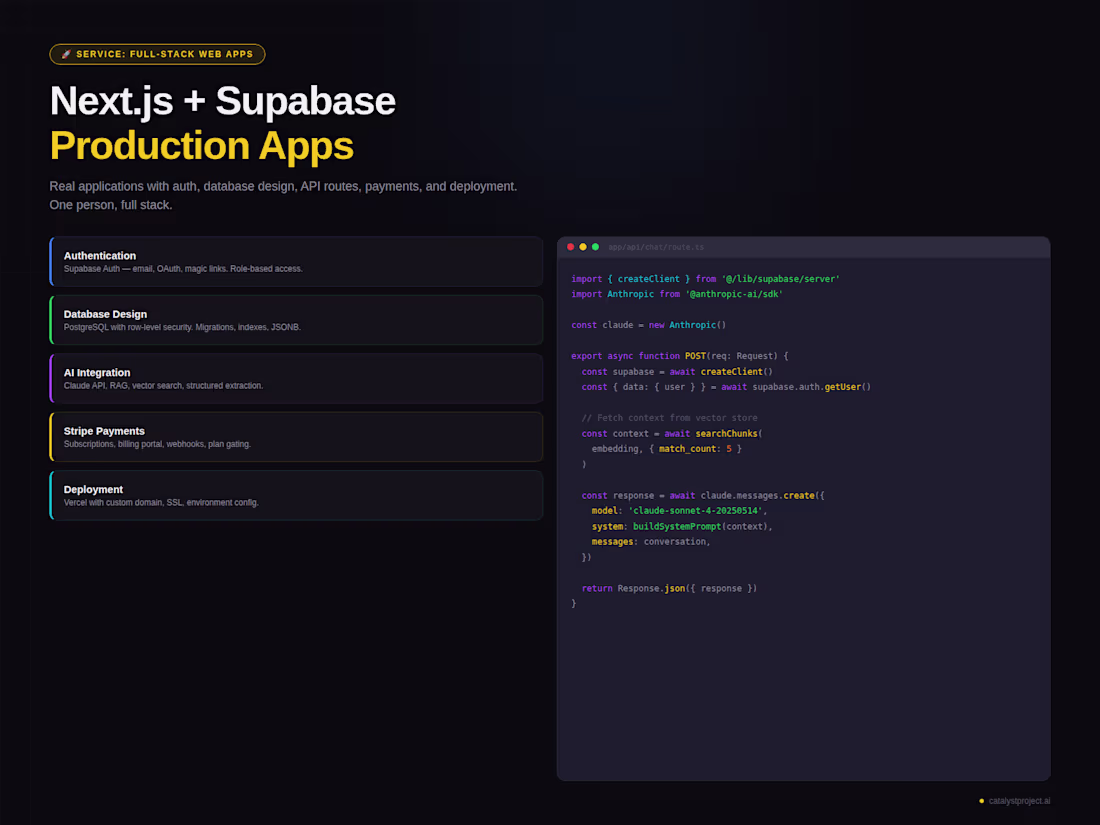Click the 'Next.js + Supabase' heading
1100x825 pixels.
(222, 101)
